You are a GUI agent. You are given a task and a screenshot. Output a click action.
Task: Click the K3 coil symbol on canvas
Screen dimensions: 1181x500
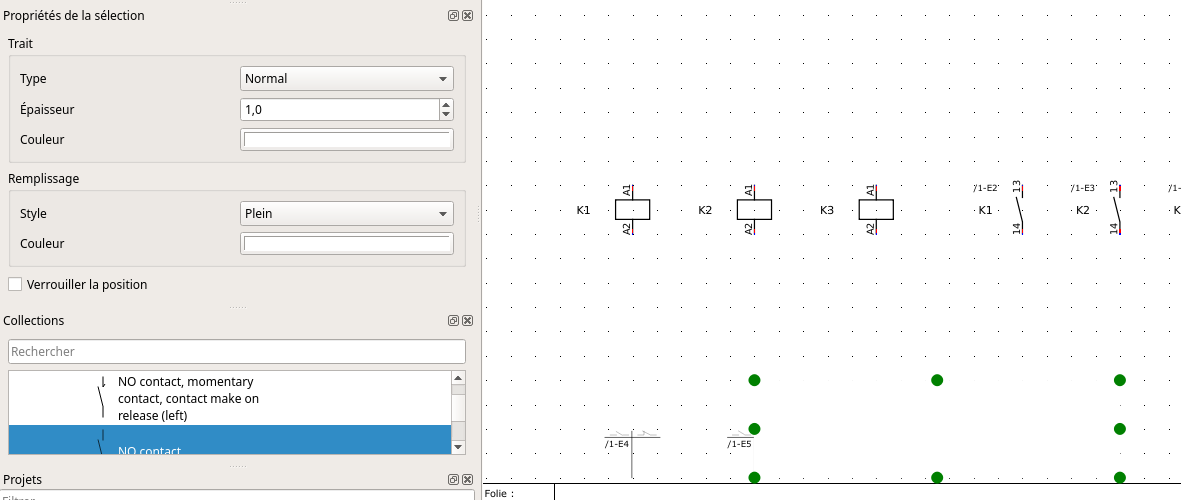pyautogui.click(x=876, y=210)
